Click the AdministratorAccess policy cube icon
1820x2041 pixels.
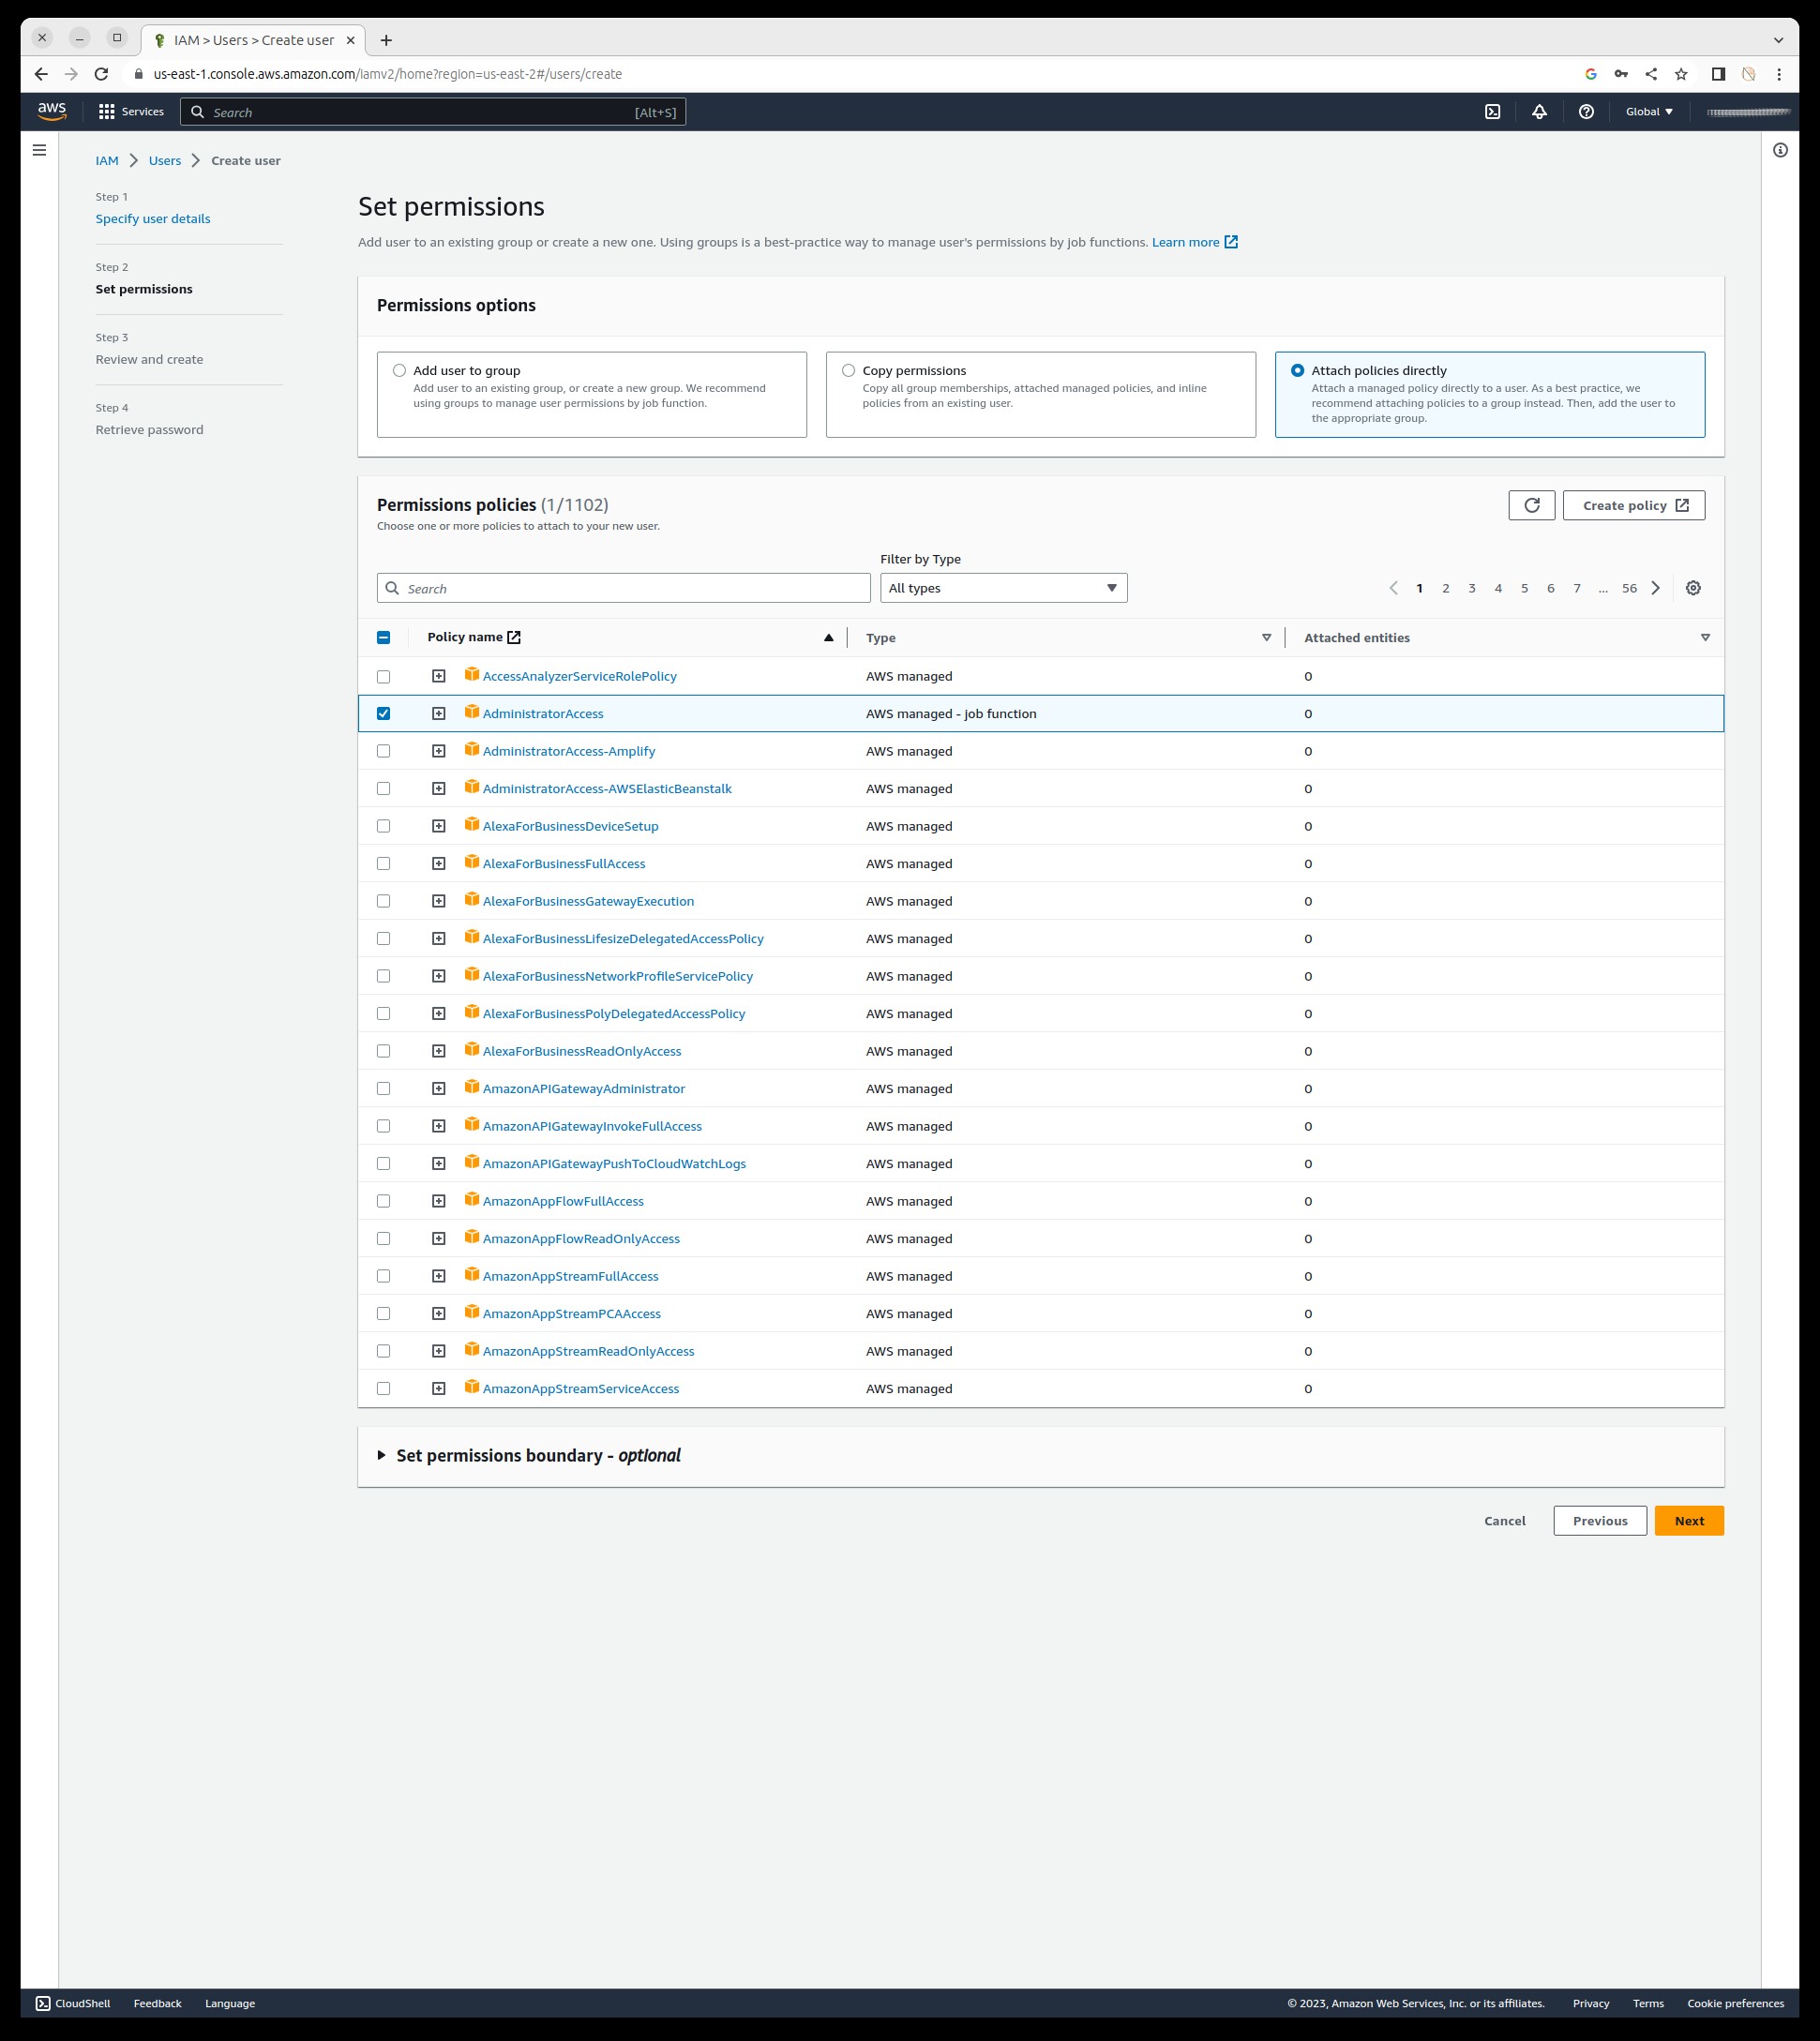pos(472,712)
